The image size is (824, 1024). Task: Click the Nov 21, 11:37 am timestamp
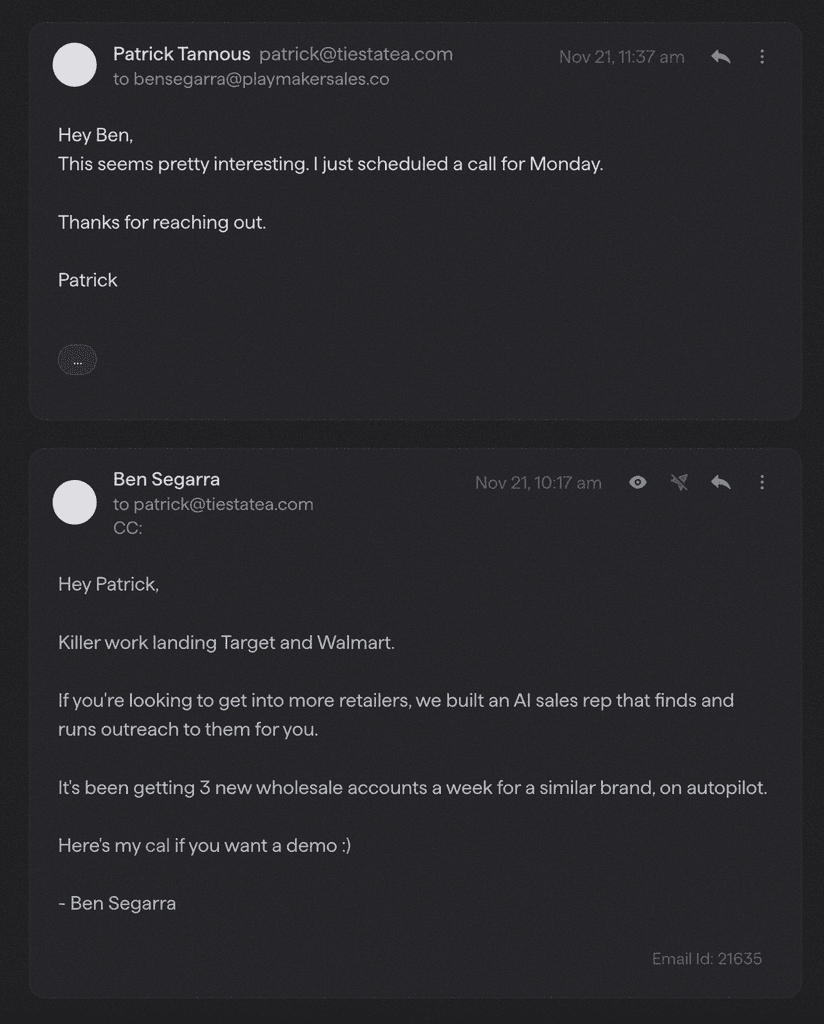click(622, 57)
